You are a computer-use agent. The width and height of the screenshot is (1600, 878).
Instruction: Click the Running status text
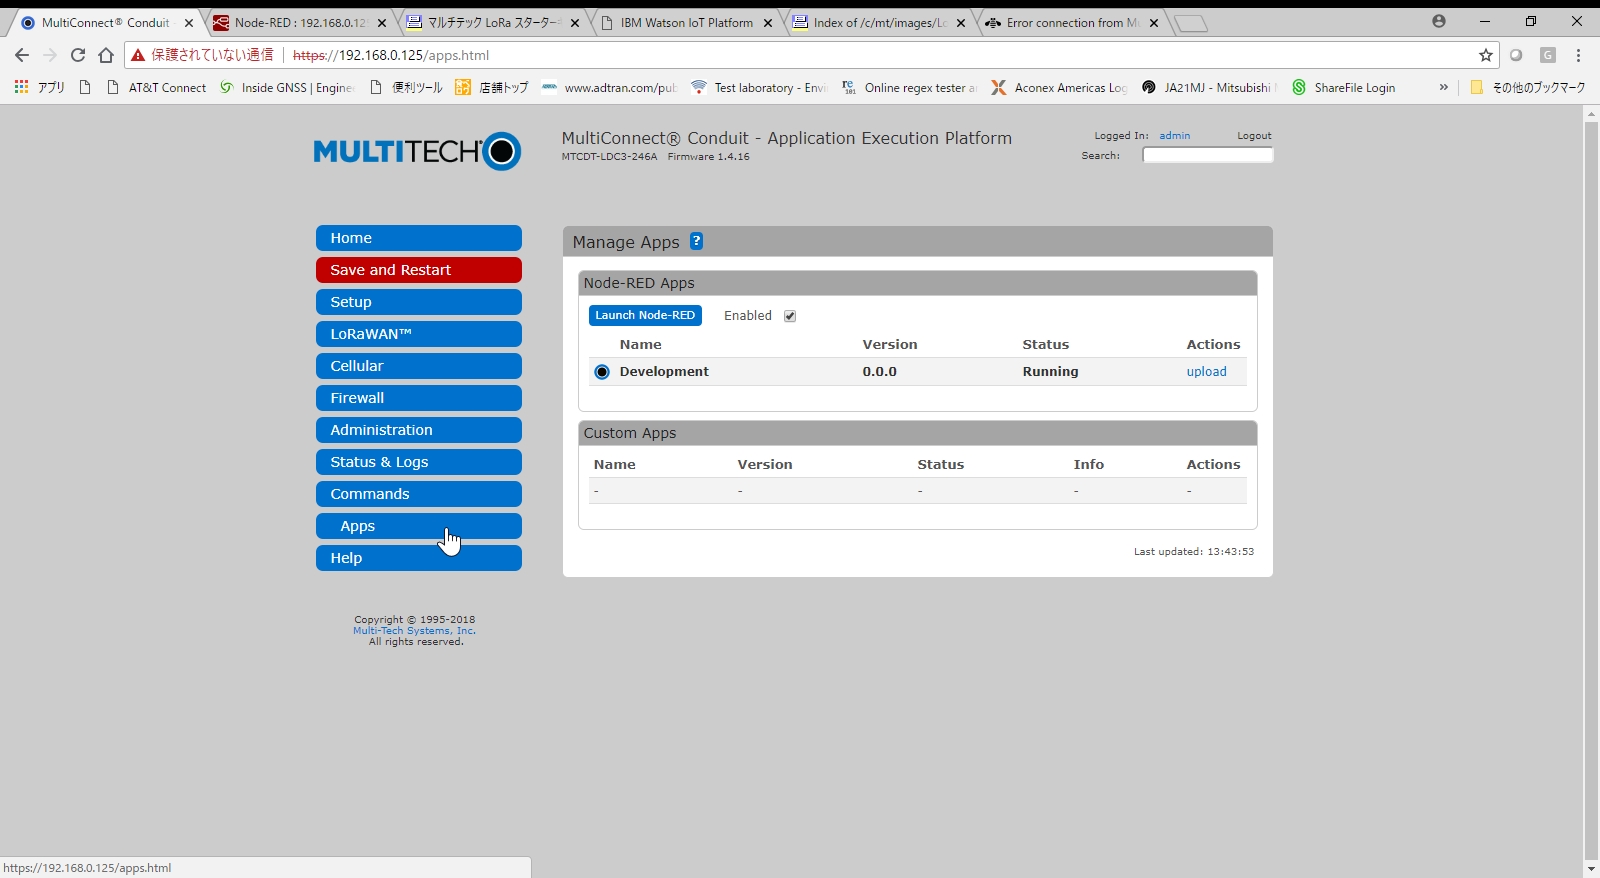(x=1050, y=371)
